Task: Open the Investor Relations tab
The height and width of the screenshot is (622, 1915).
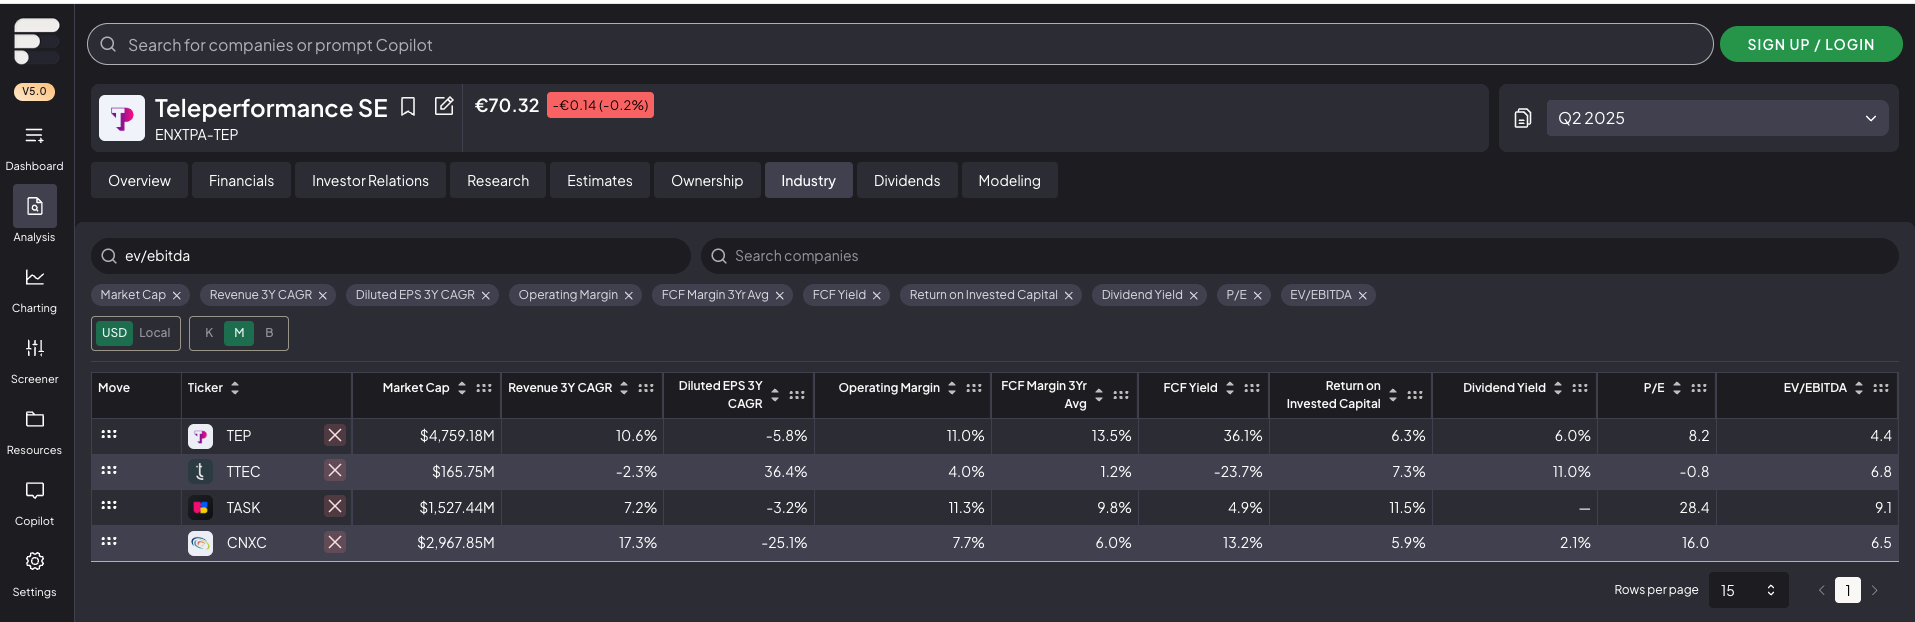Action: (370, 180)
